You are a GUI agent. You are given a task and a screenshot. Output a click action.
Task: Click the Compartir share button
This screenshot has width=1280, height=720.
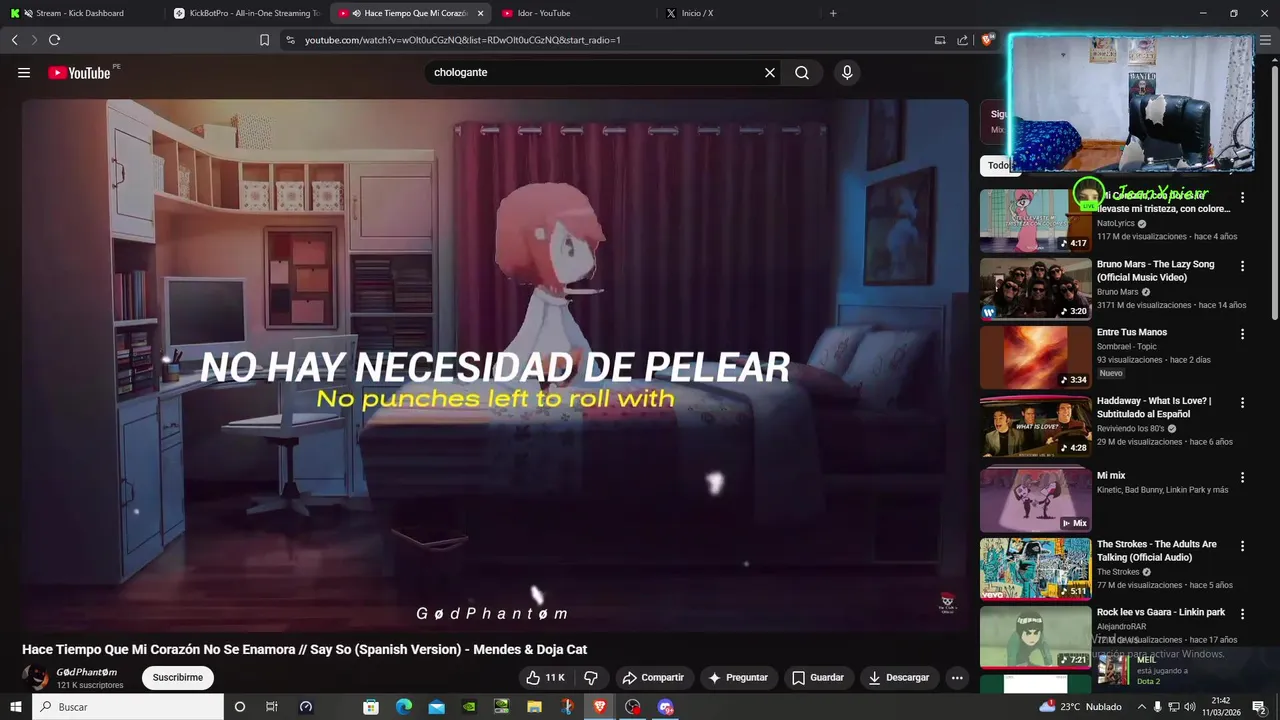click(x=653, y=677)
